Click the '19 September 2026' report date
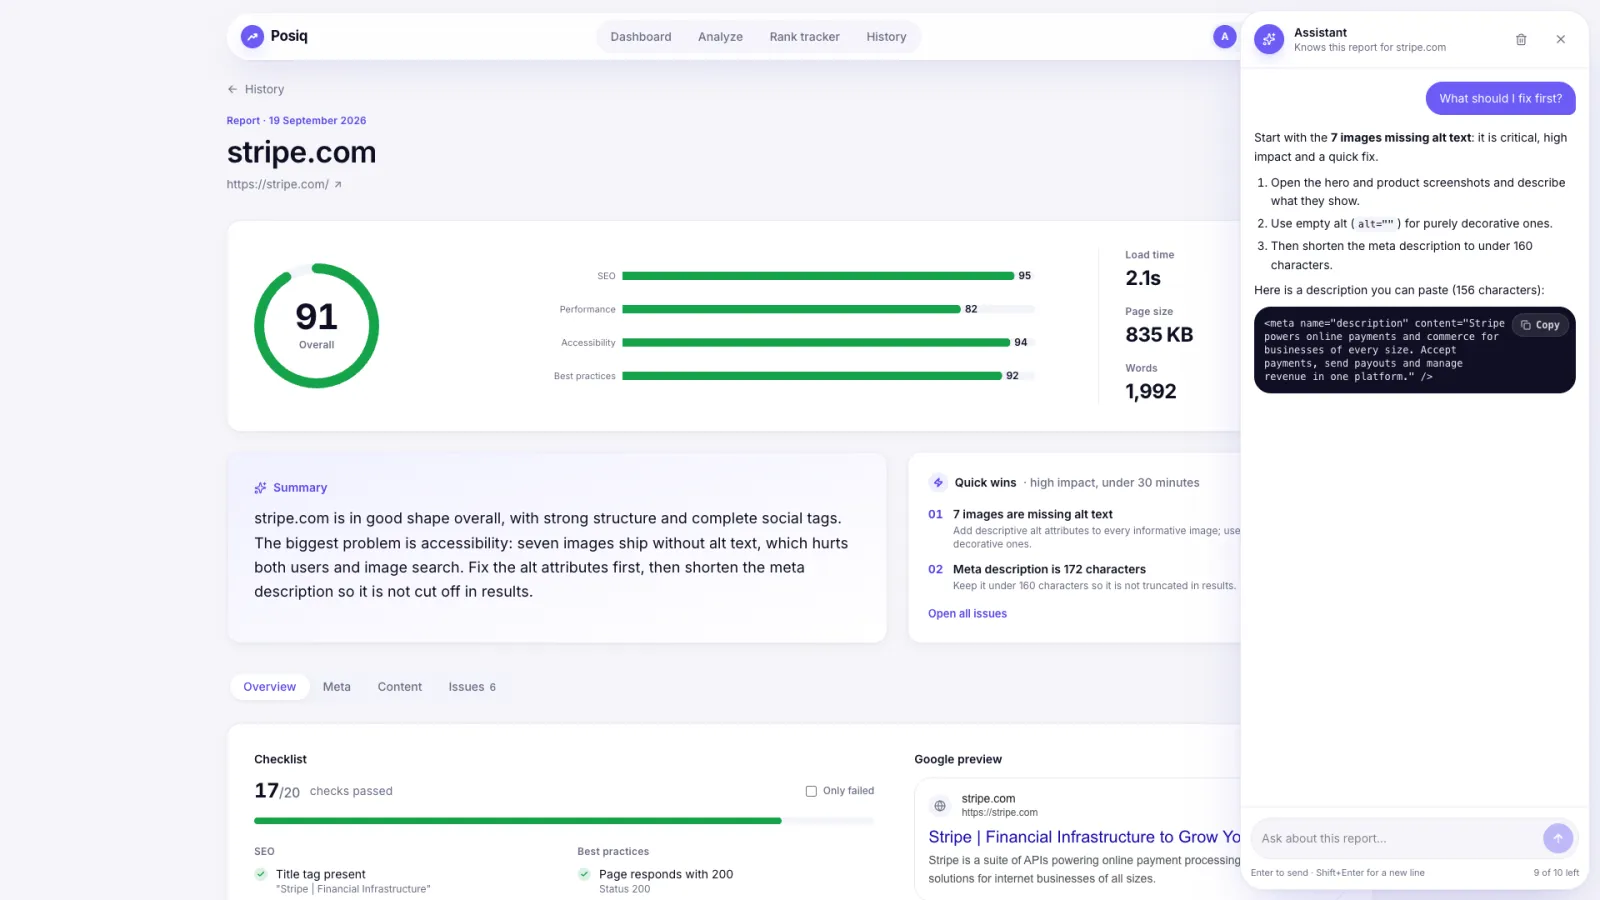This screenshot has width=1600, height=900. [317, 121]
